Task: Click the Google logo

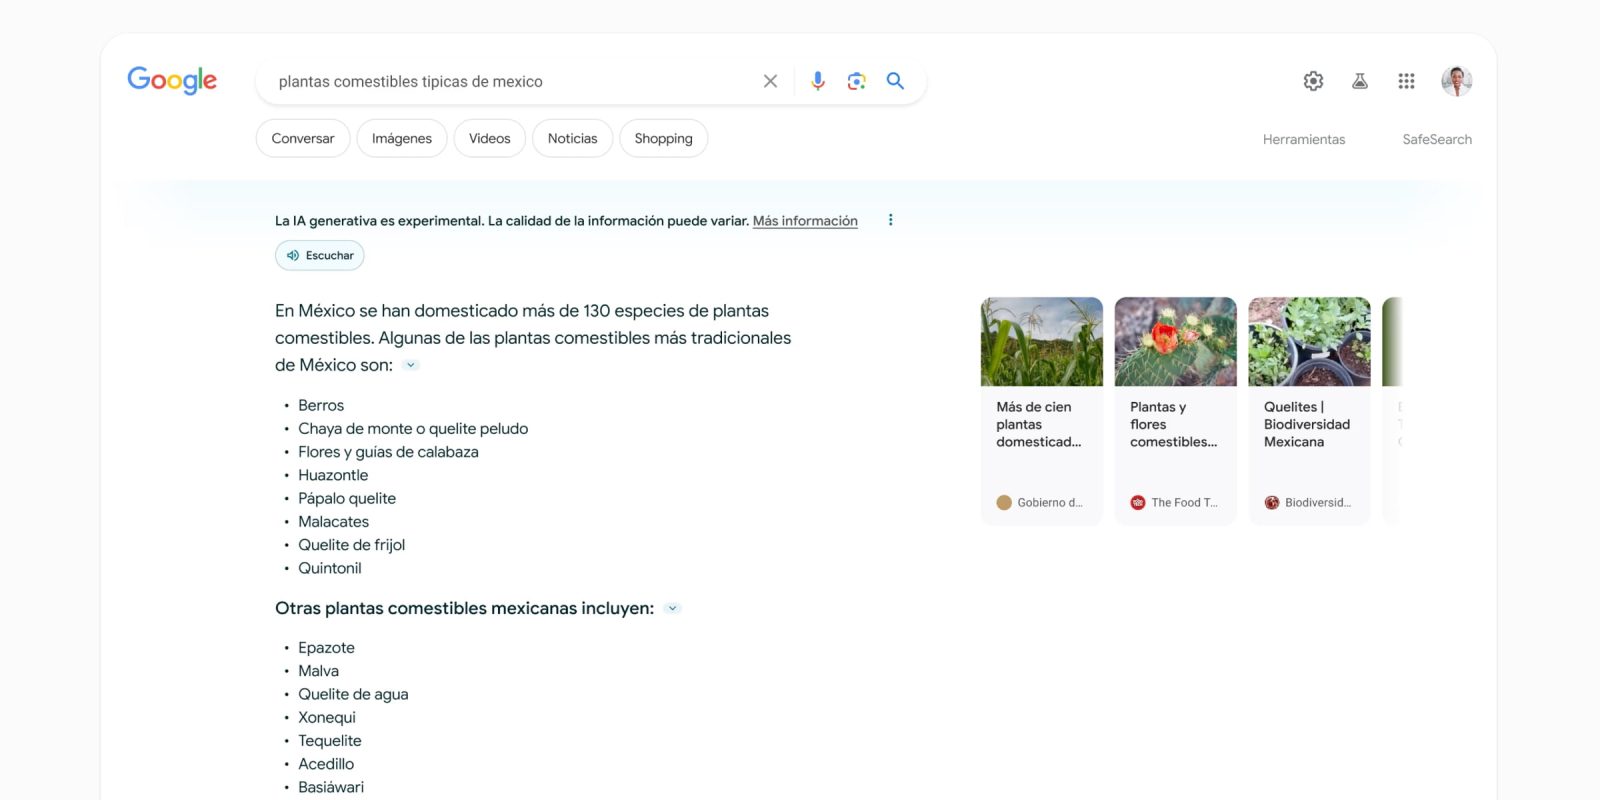Action: point(172,80)
